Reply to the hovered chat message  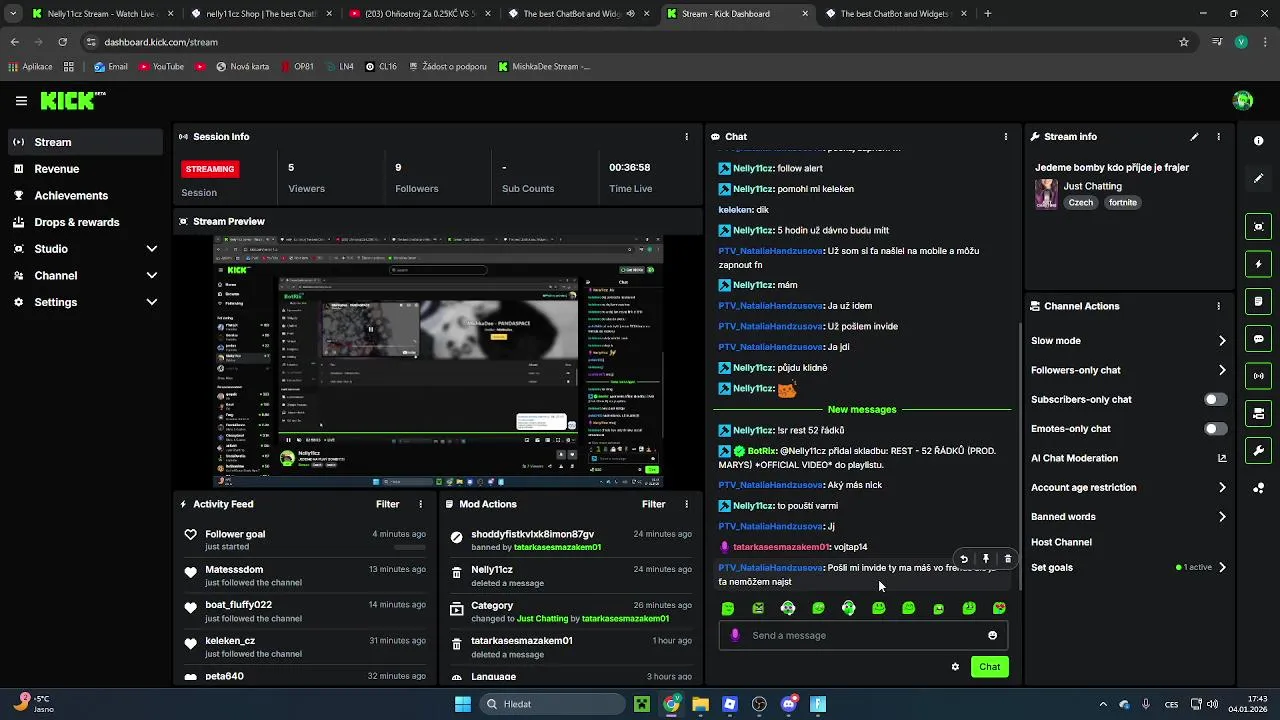tap(964, 560)
